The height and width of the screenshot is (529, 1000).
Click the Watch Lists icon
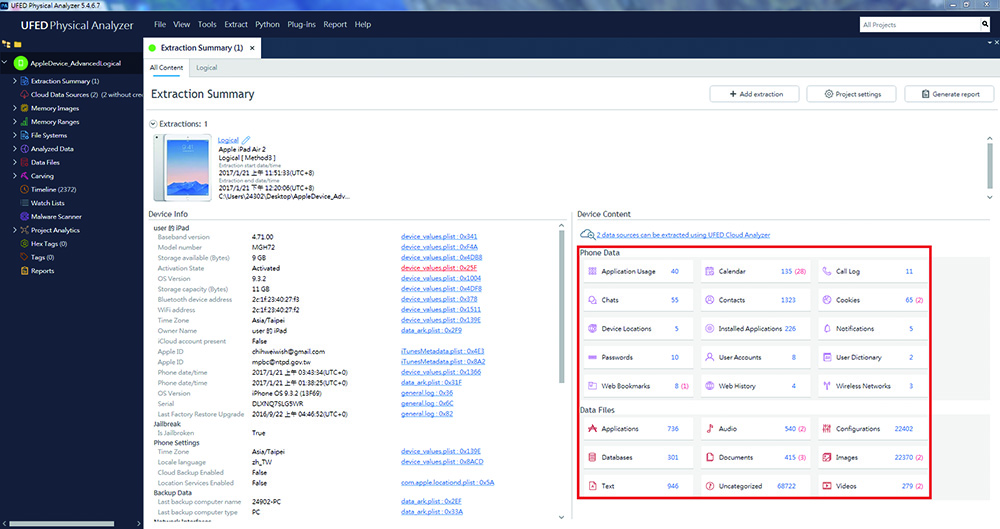[24, 203]
